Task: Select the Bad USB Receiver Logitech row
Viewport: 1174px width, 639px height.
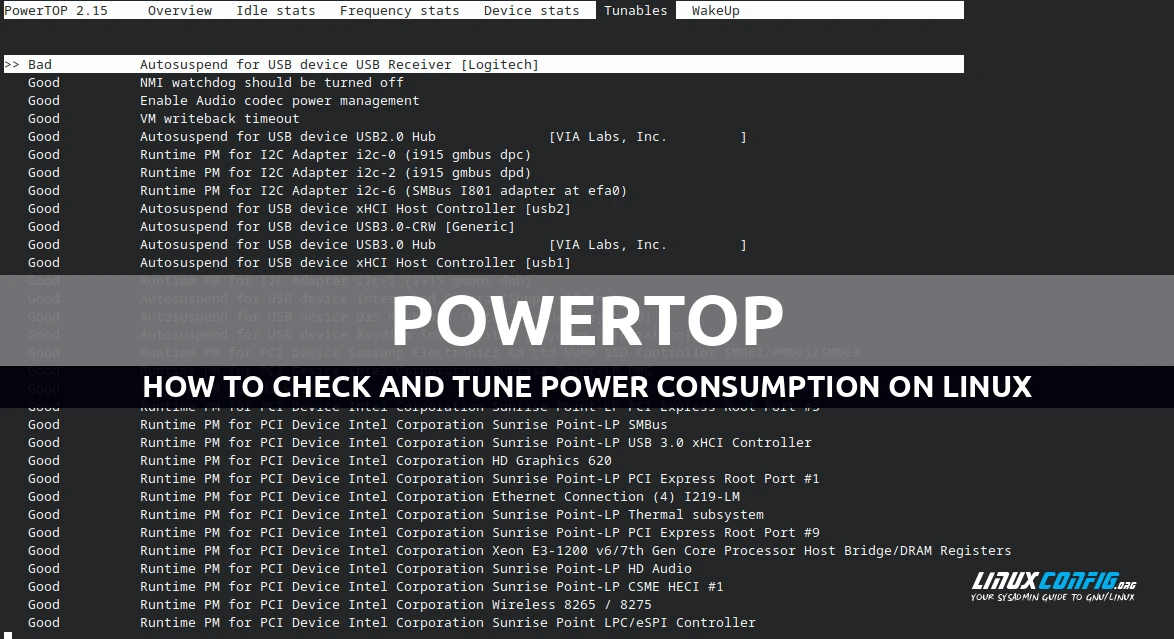Action: pos(484,64)
